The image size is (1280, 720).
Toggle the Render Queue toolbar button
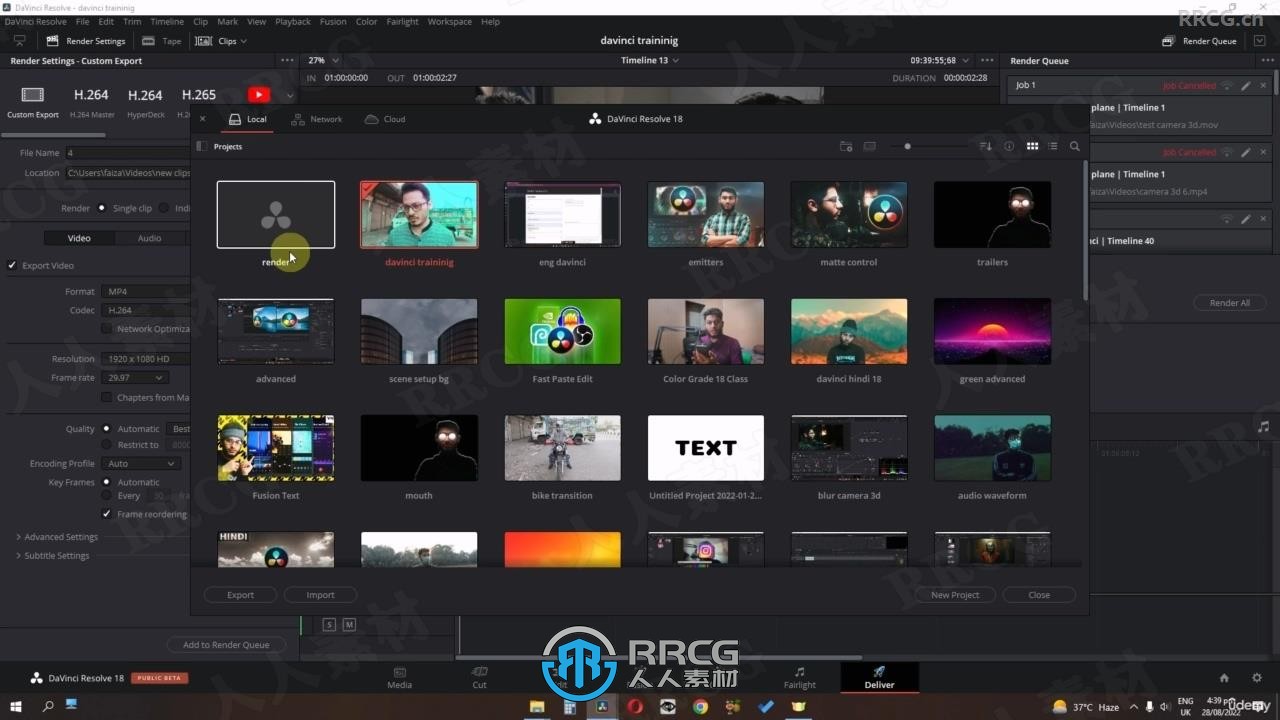click(x=1200, y=41)
